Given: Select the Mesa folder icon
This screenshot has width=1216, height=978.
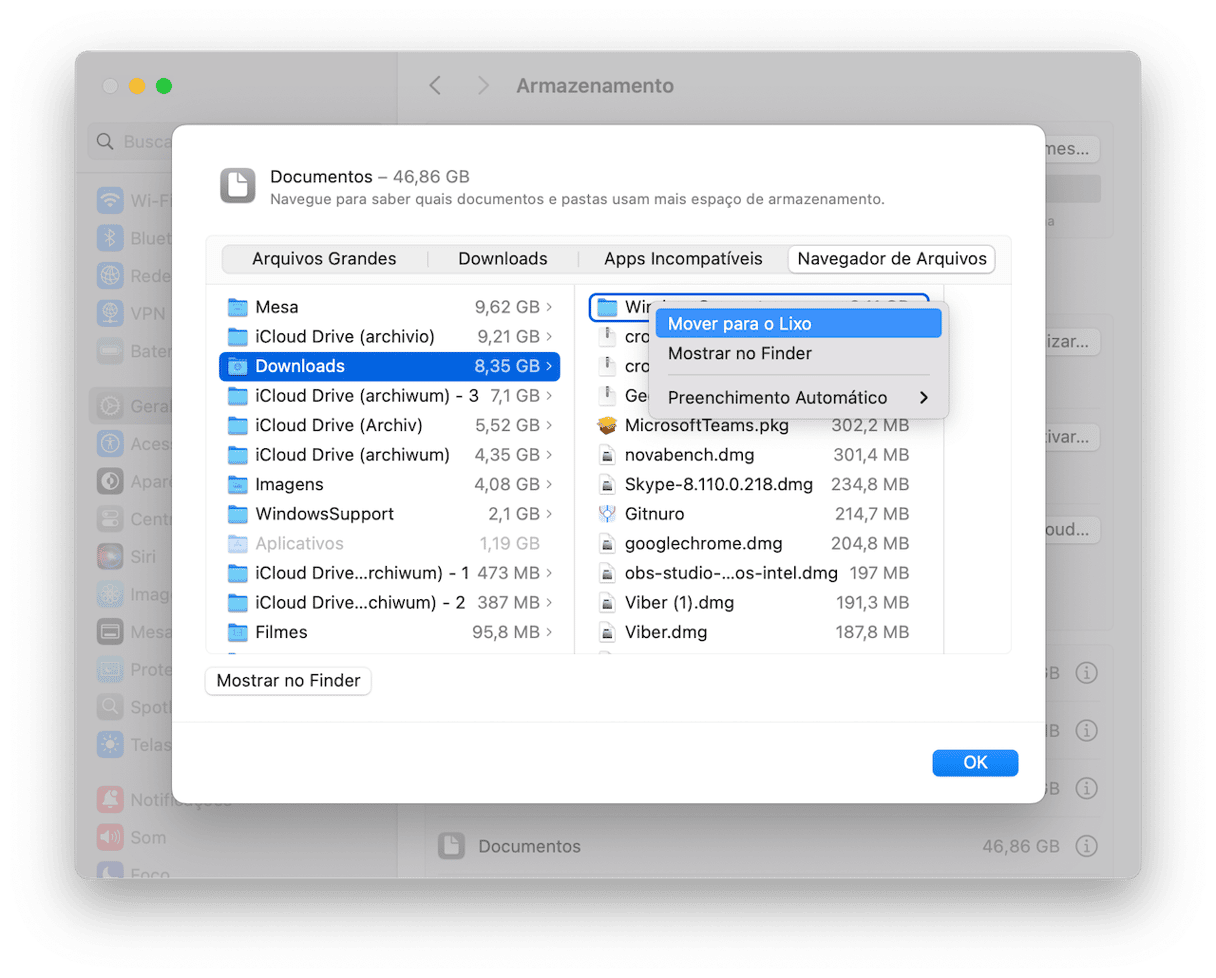Looking at the screenshot, I should (237, 307).
